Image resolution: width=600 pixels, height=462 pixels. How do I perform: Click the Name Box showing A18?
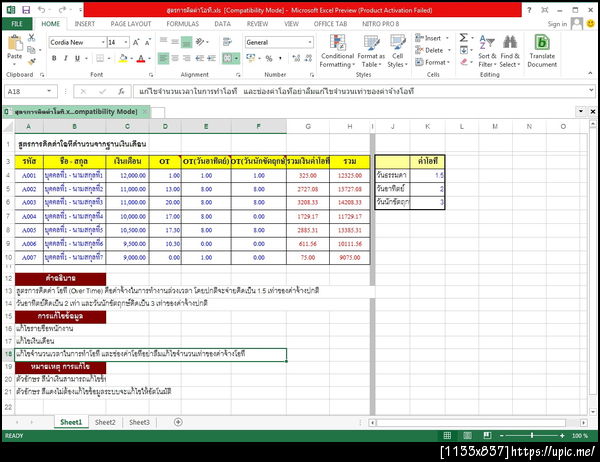[25, 91]
